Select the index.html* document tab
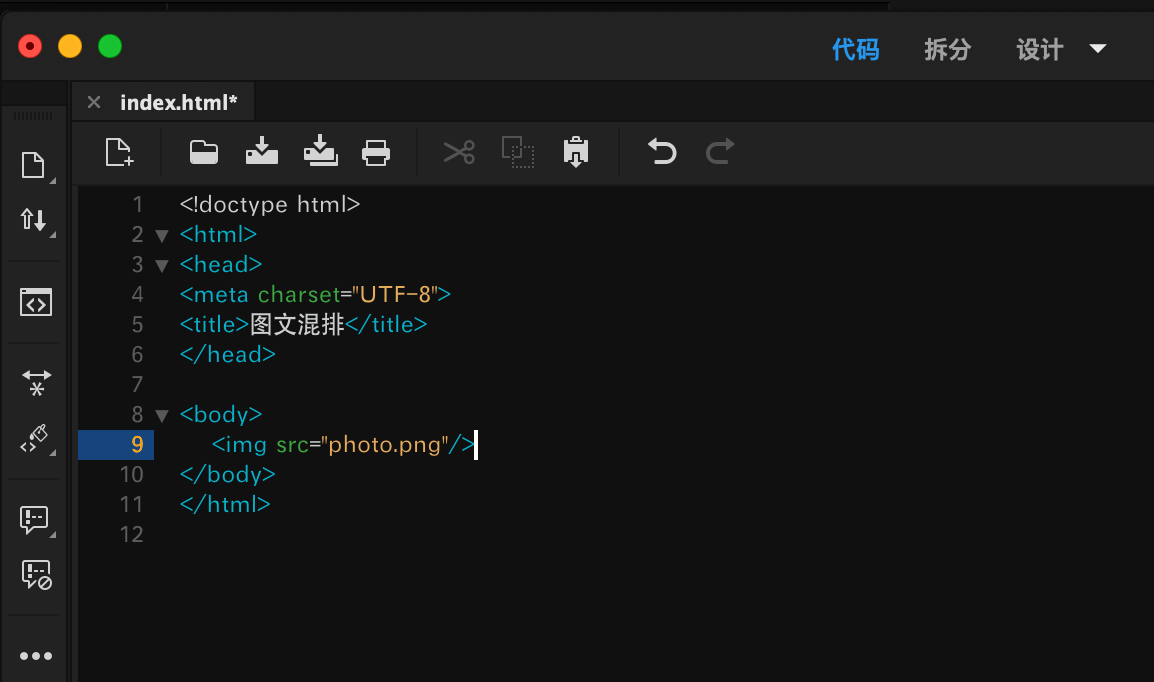This screenshot has width=1154, height=682. [x=178, y=102]
